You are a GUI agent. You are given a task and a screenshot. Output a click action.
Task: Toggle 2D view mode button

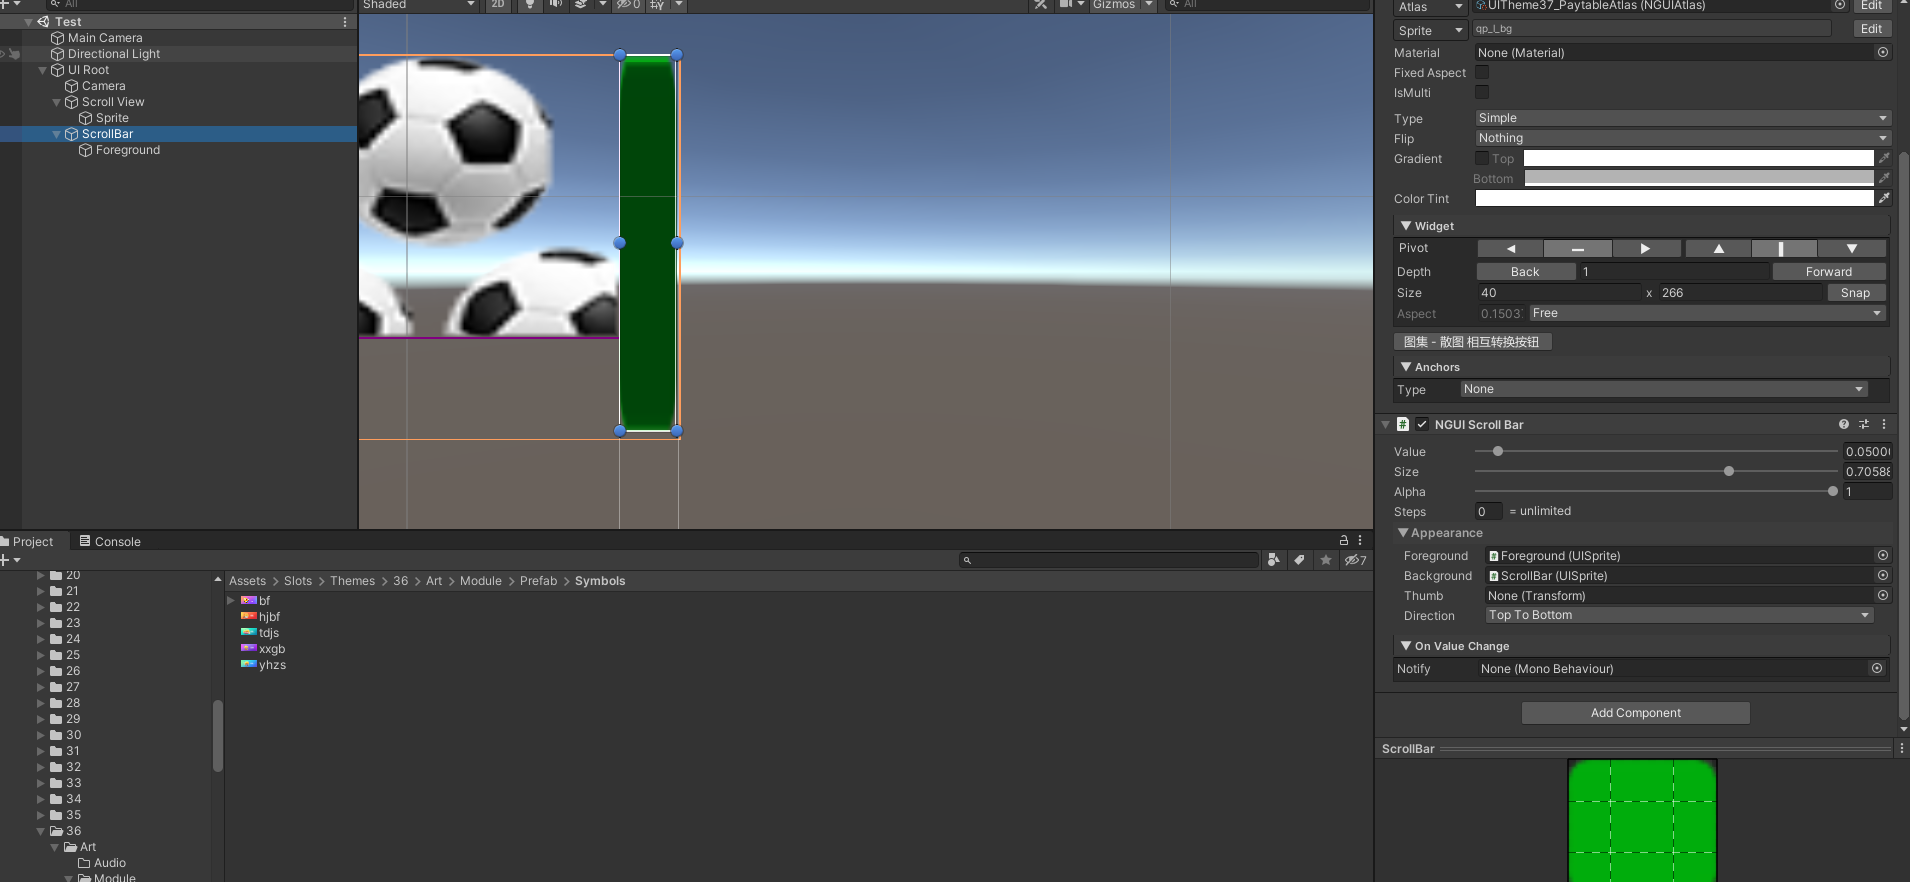pyautogui.click(x=498, y=4)
